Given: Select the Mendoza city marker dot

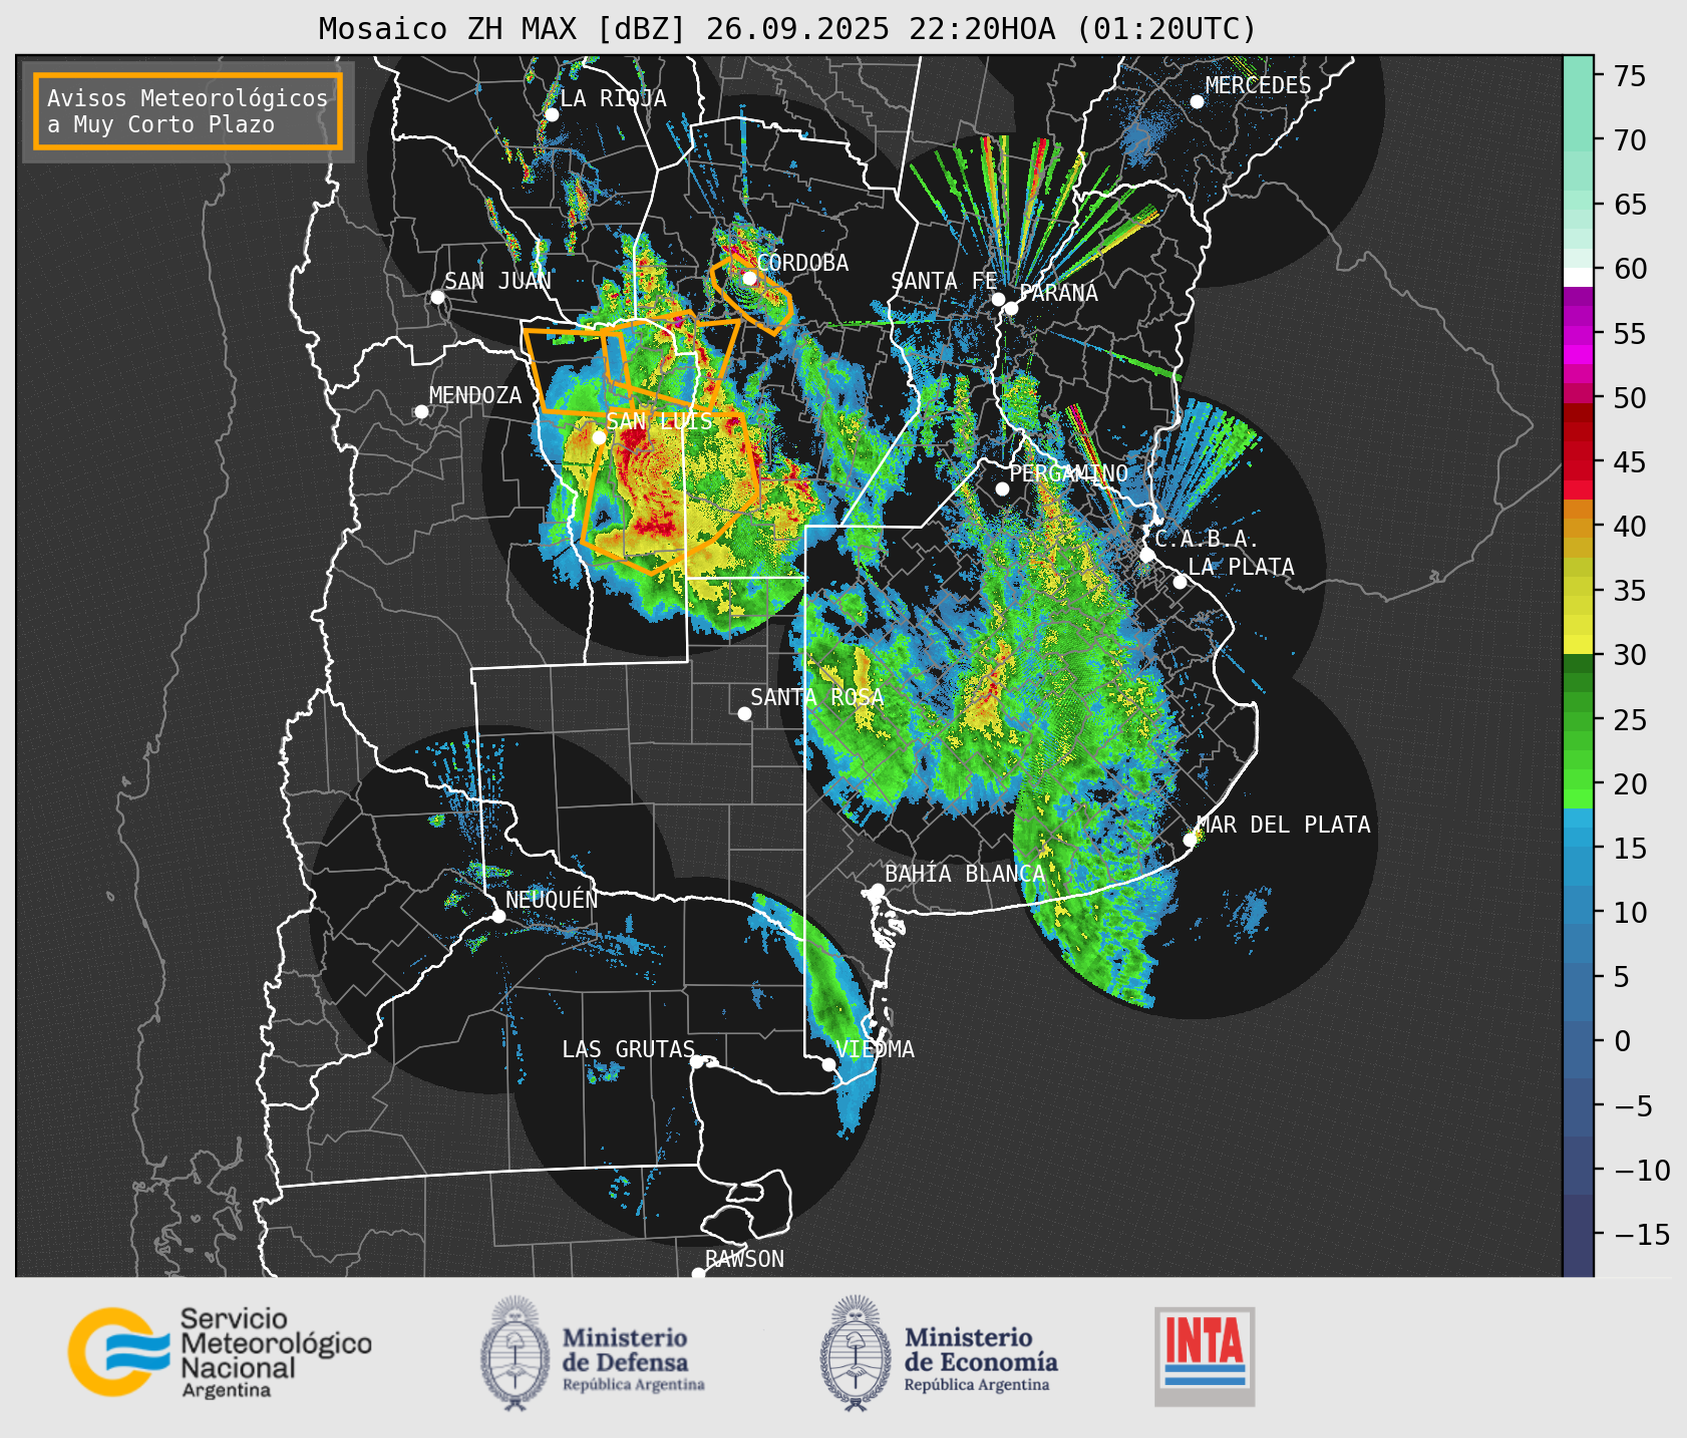Looking at the screenshot, I should click(x=421, y=411).
